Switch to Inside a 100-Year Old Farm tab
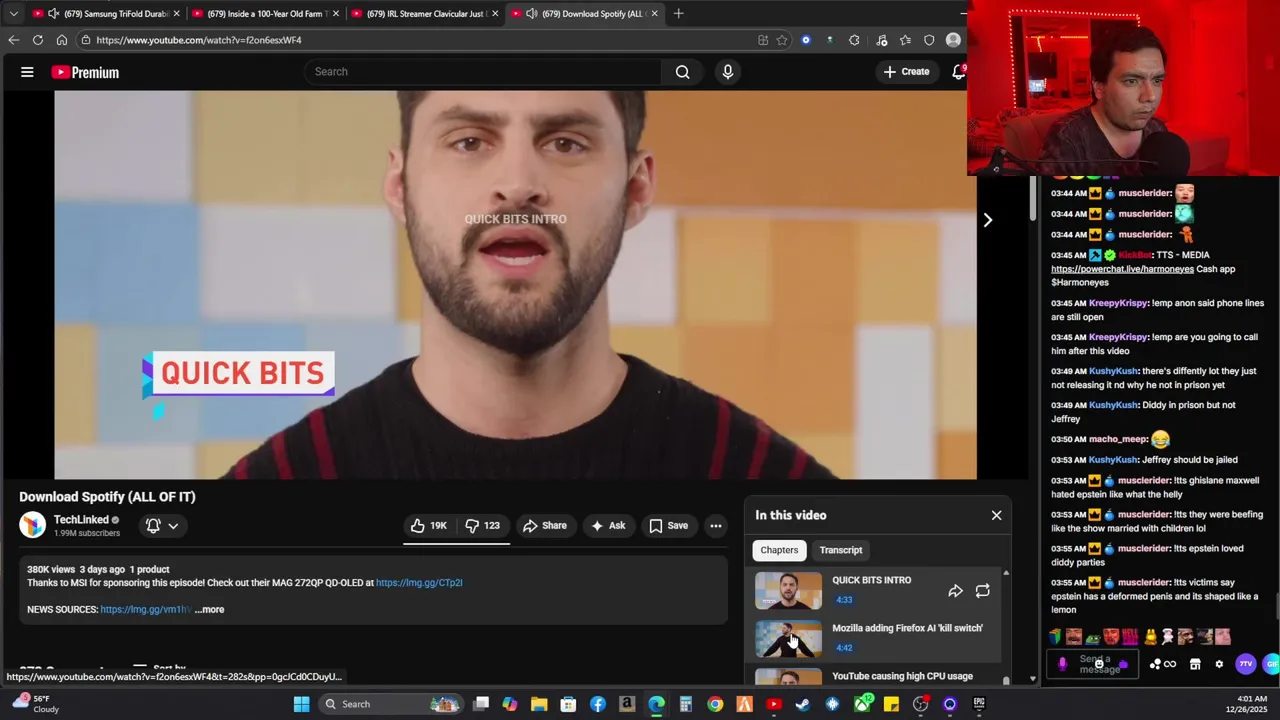The image size is (1280, 720). [x=265, y=14]
